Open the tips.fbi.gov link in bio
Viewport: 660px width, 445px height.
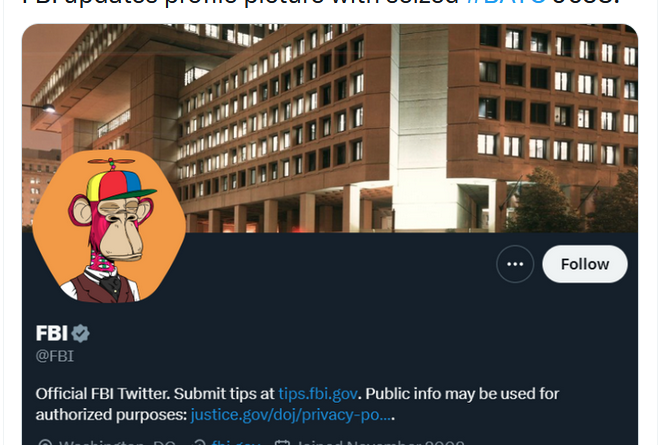pos(318,393)
